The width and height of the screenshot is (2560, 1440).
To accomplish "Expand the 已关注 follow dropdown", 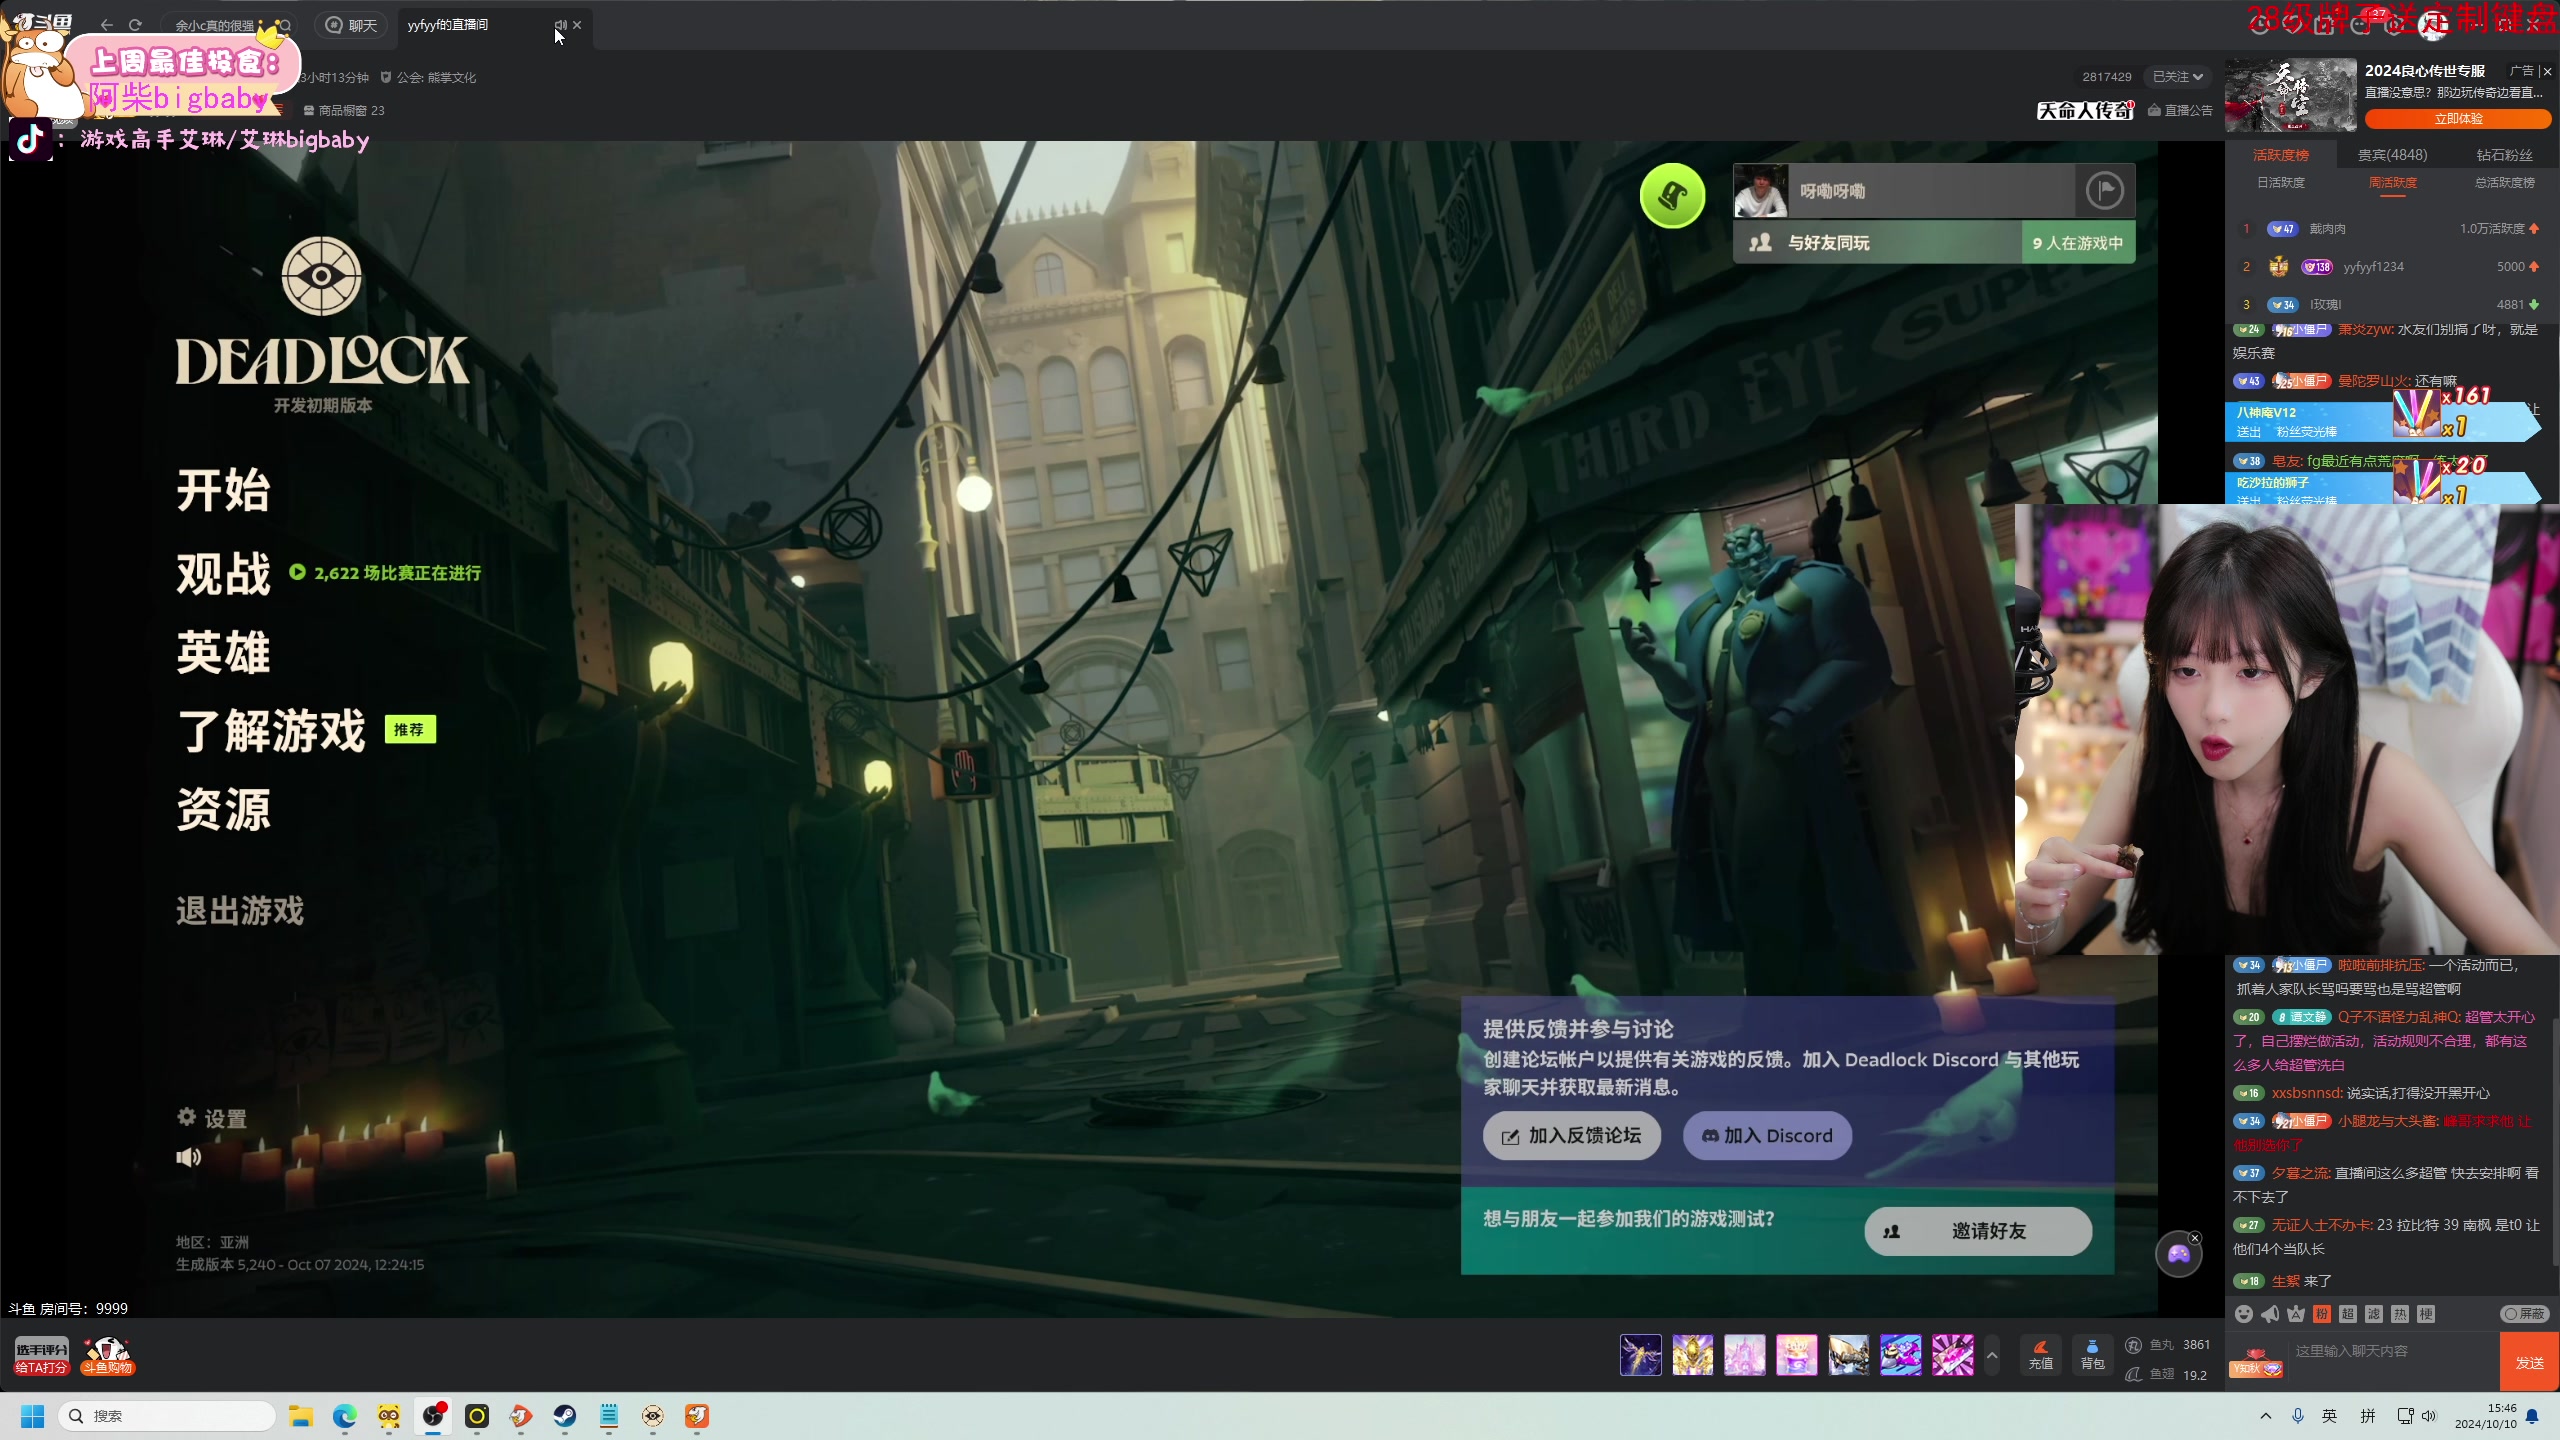I will (2177, 77).
